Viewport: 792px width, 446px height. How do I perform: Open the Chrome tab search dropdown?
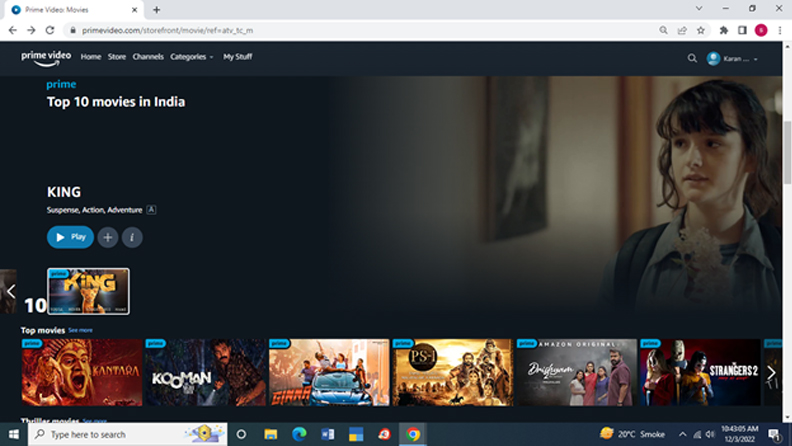tap(699, 9)
